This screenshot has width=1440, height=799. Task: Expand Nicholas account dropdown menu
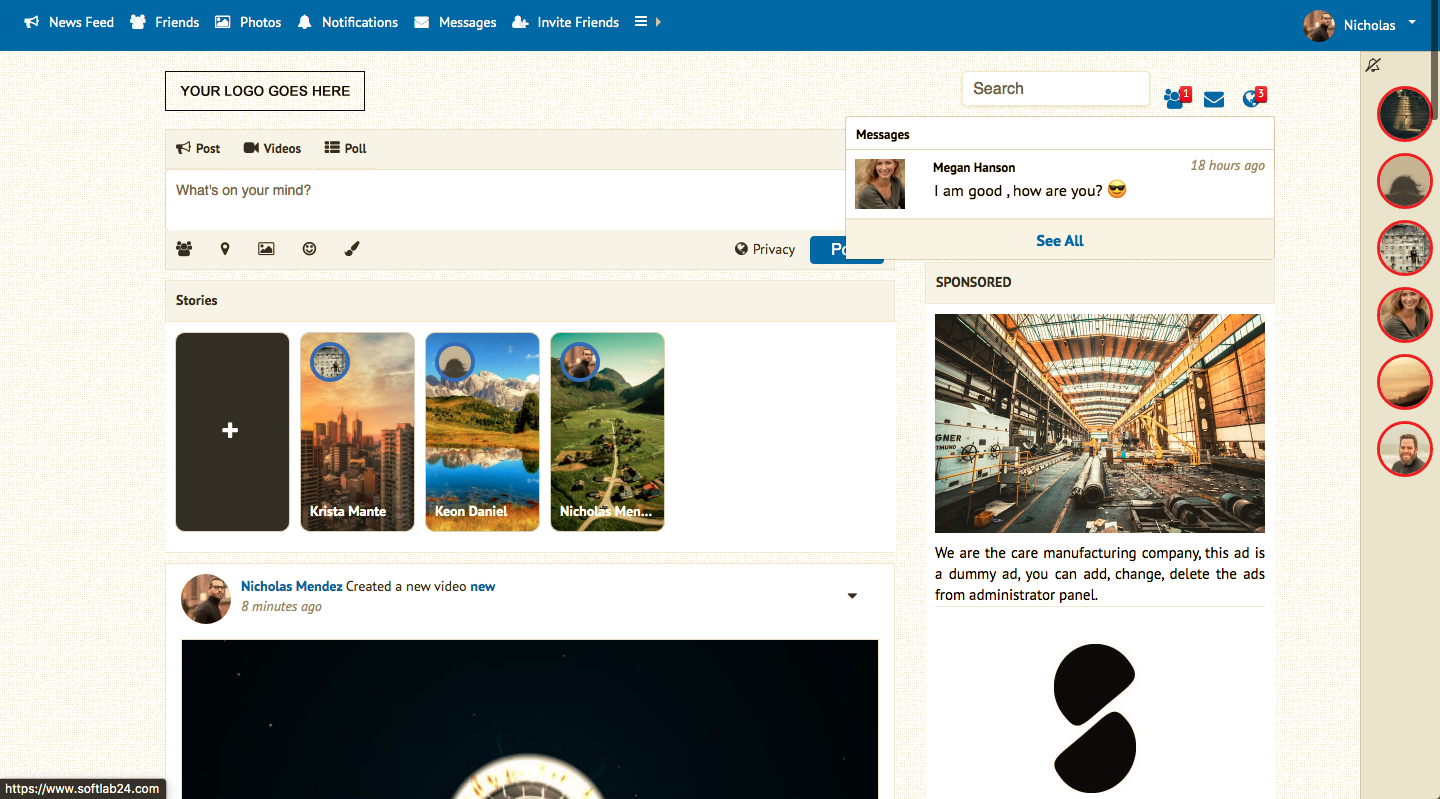[1411, 22]
